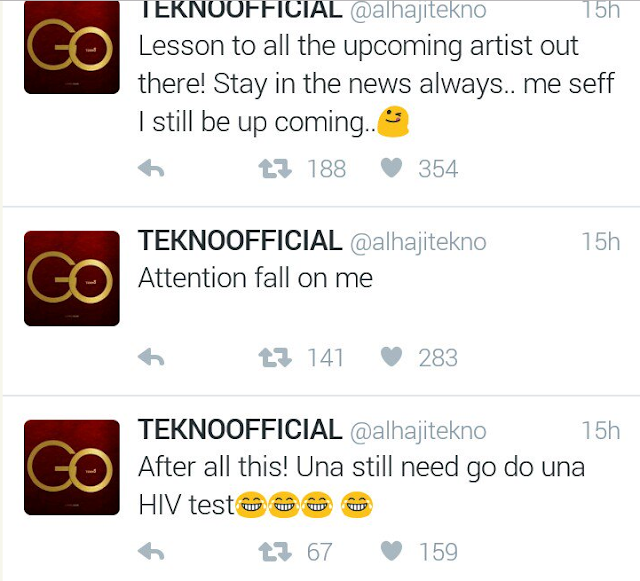The height and width of the screenshot is (581, 640).
Task: Like the tweet with 354 likes
Action: click(x=392, y=169)
